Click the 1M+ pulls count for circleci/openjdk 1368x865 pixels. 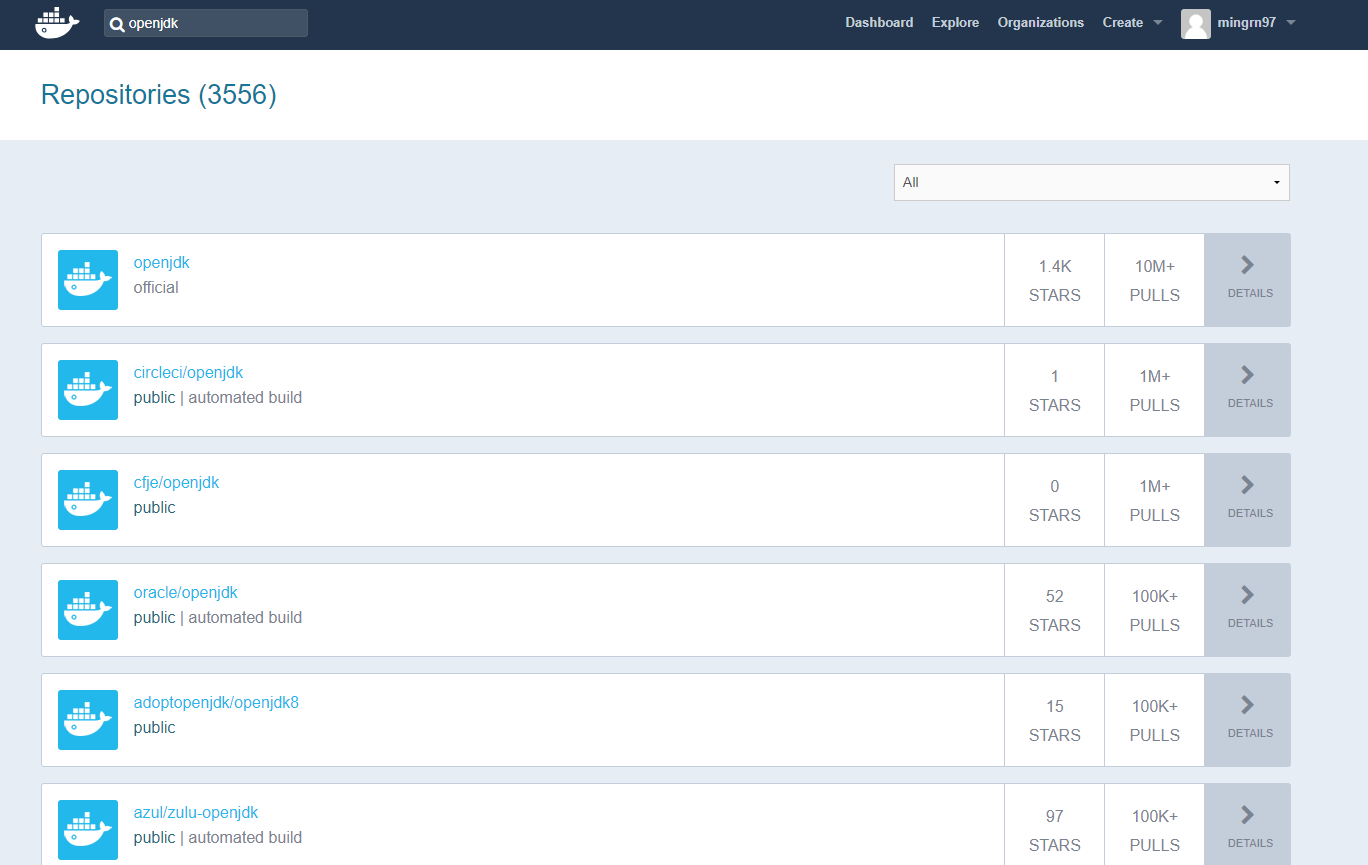(1155, 376)
